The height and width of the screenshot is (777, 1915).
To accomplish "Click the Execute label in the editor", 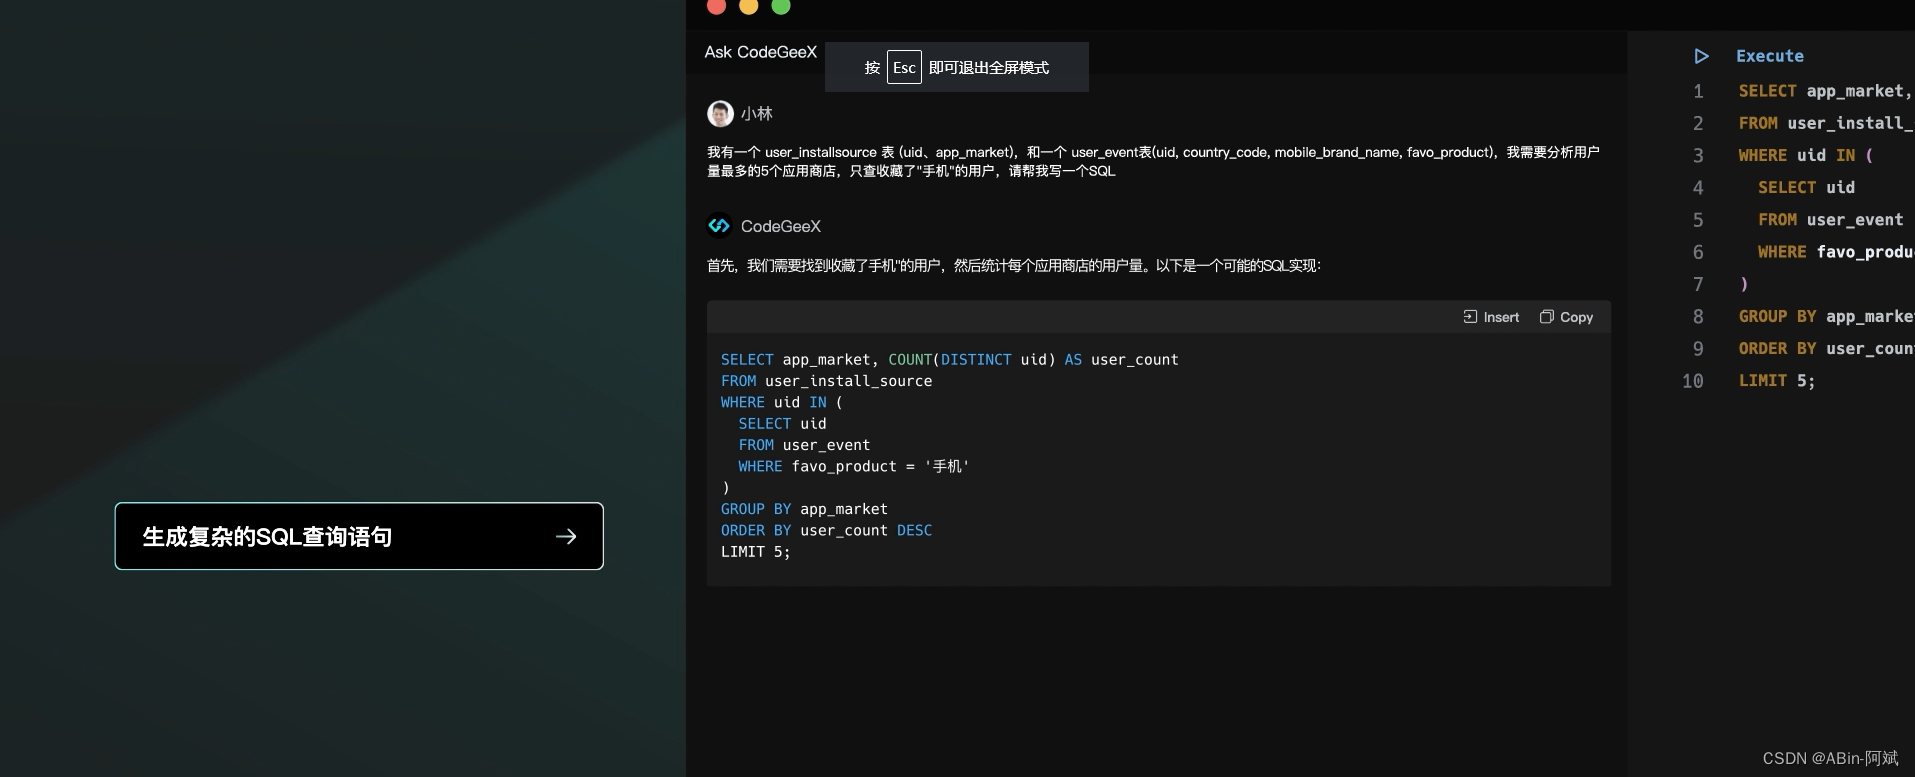I will click(x=1769, y=56).
